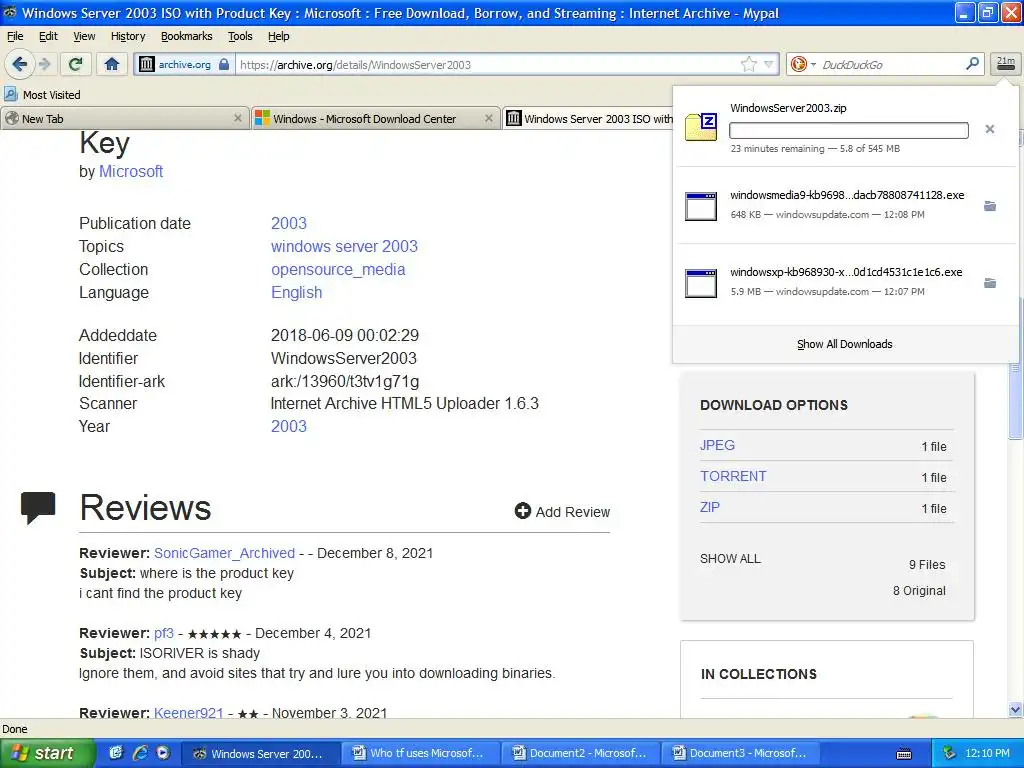Open containing folder for windowsxp-kb968930 file
Image resolution: width=1024 pixels, height=768 pixels.
tap(990, 283)
